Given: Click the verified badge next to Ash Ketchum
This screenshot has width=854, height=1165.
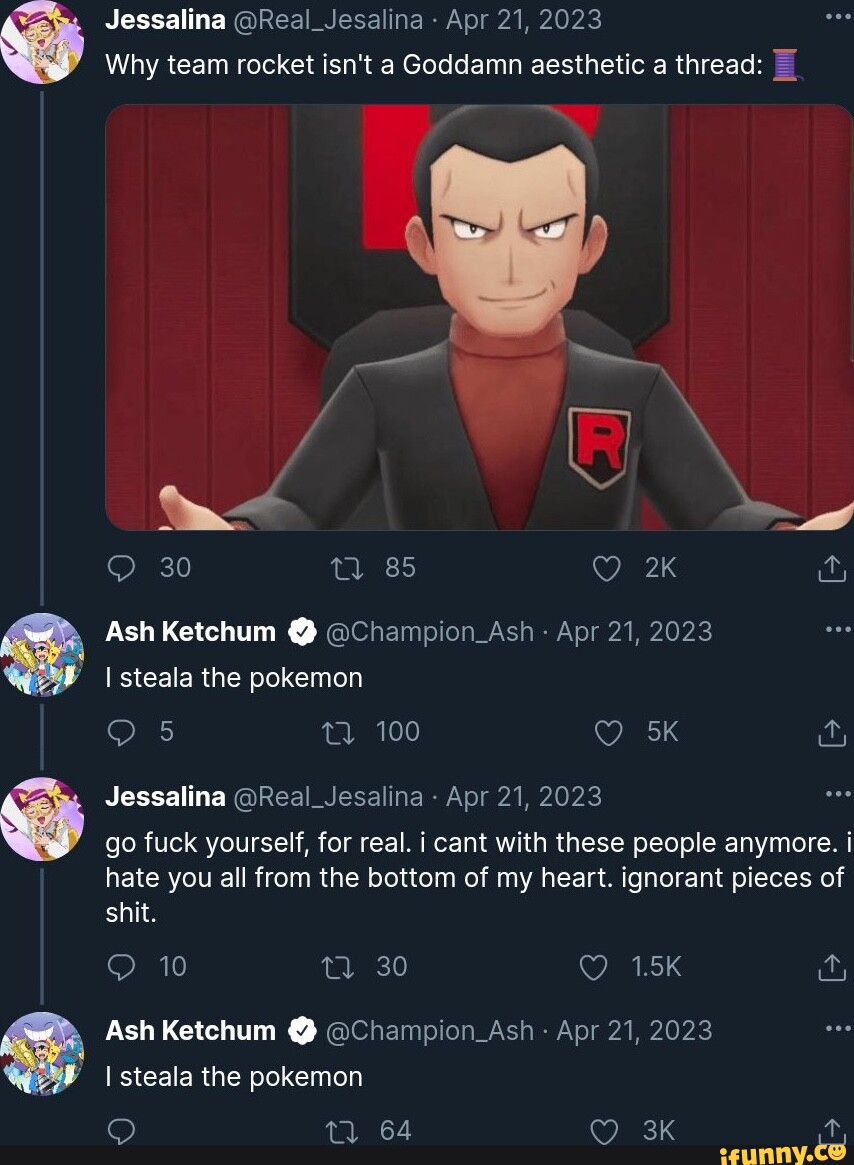Looking at the screenshot, I should [302, 630].
